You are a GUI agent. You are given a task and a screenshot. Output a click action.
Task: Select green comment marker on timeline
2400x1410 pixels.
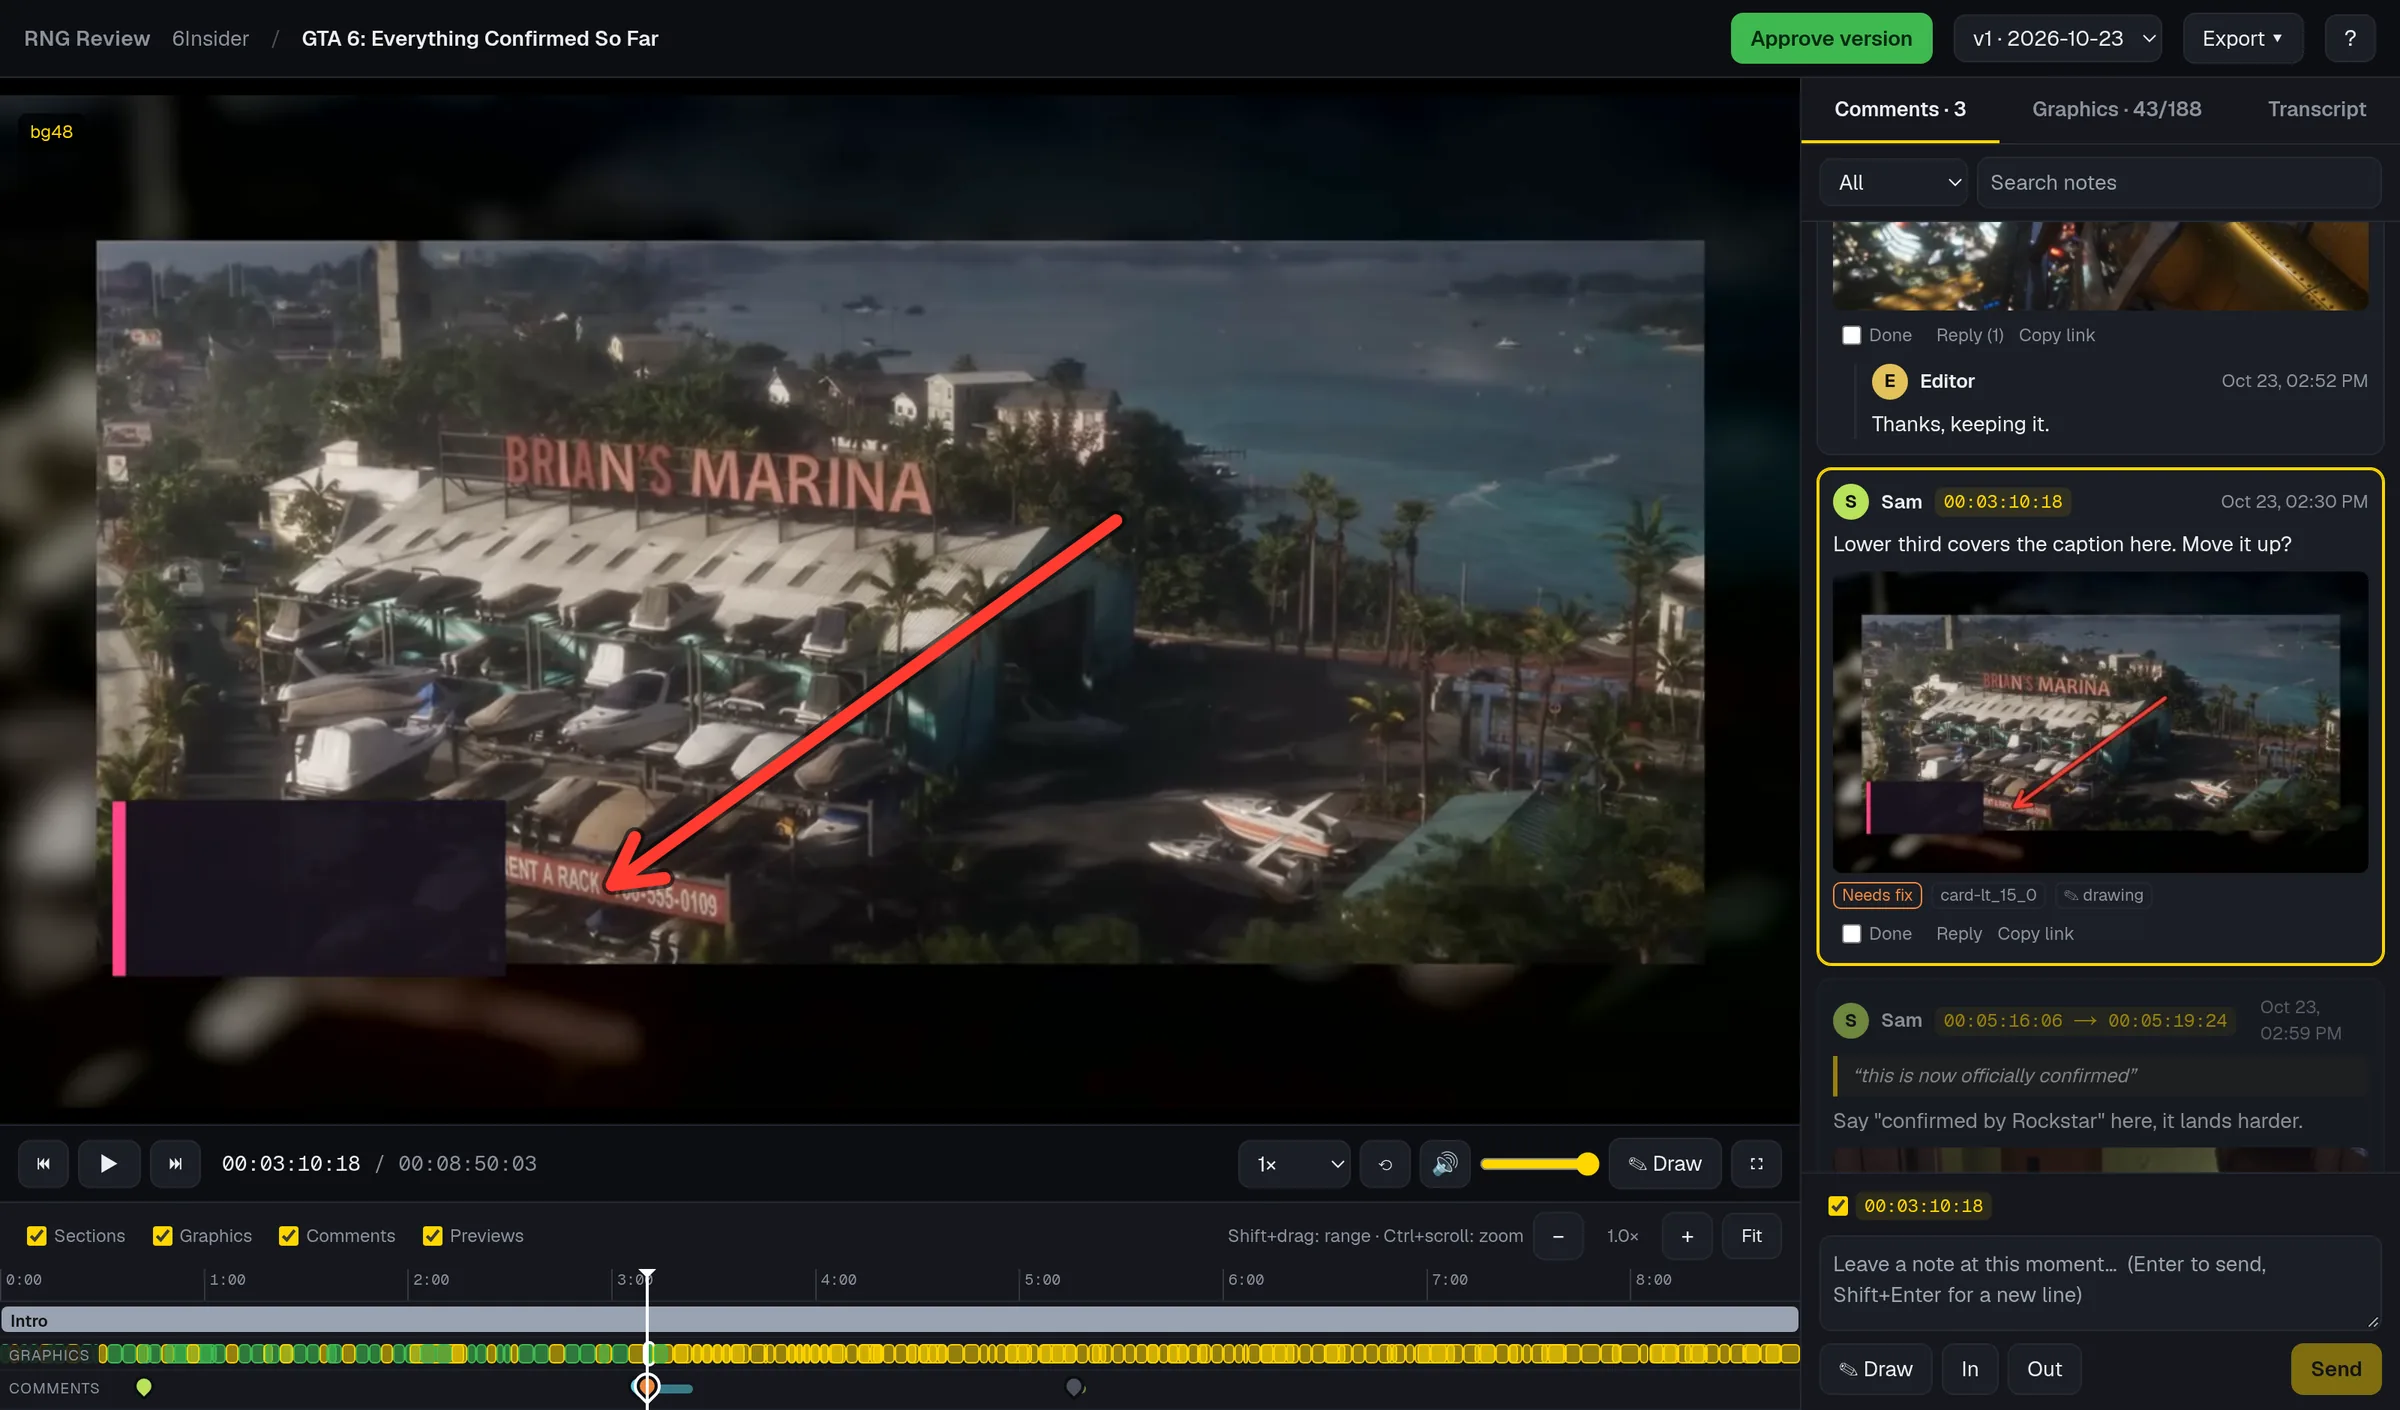tap(144, 1387)
